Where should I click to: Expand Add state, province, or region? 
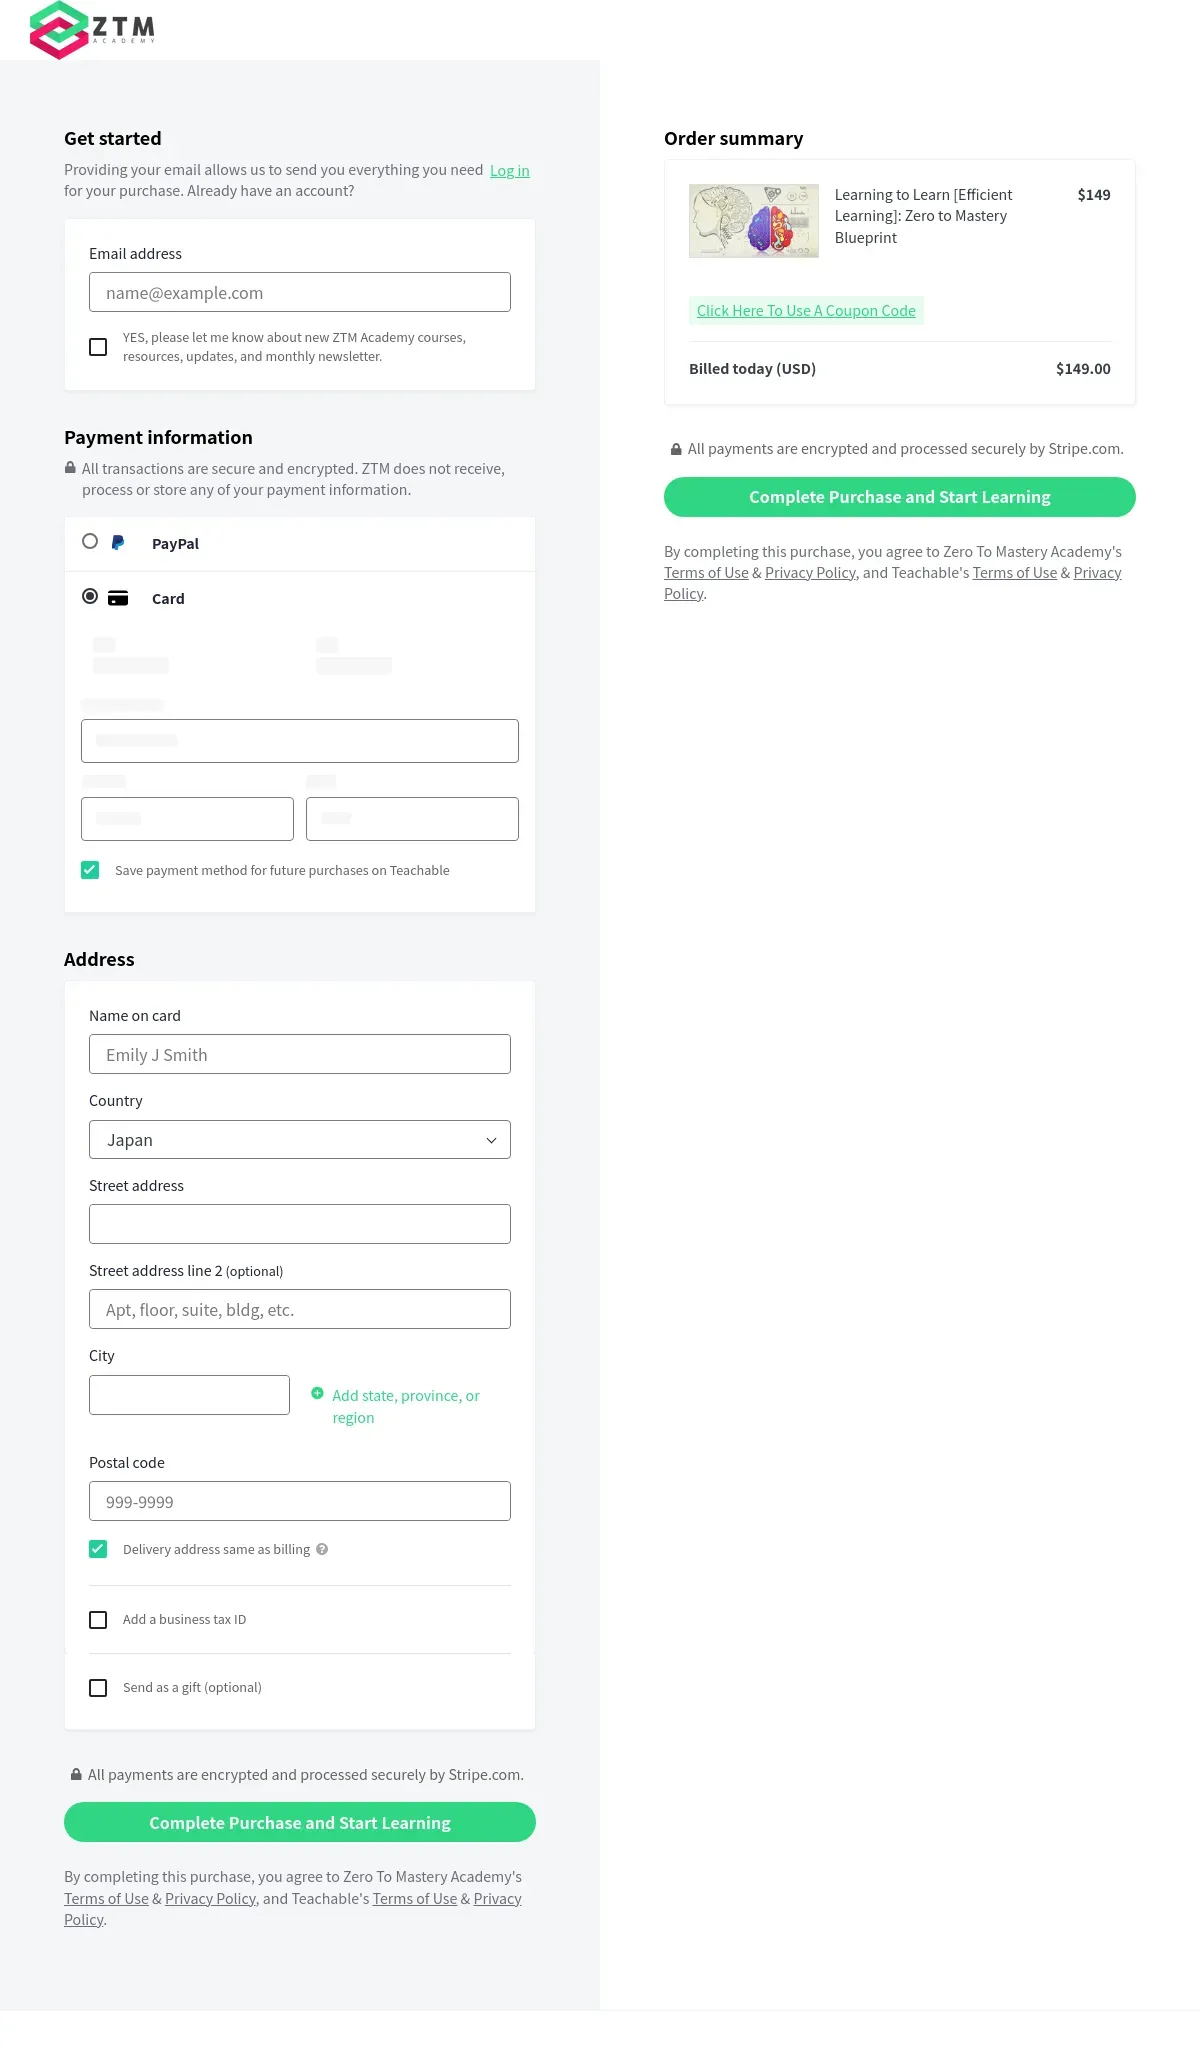tap(406, 1406)
